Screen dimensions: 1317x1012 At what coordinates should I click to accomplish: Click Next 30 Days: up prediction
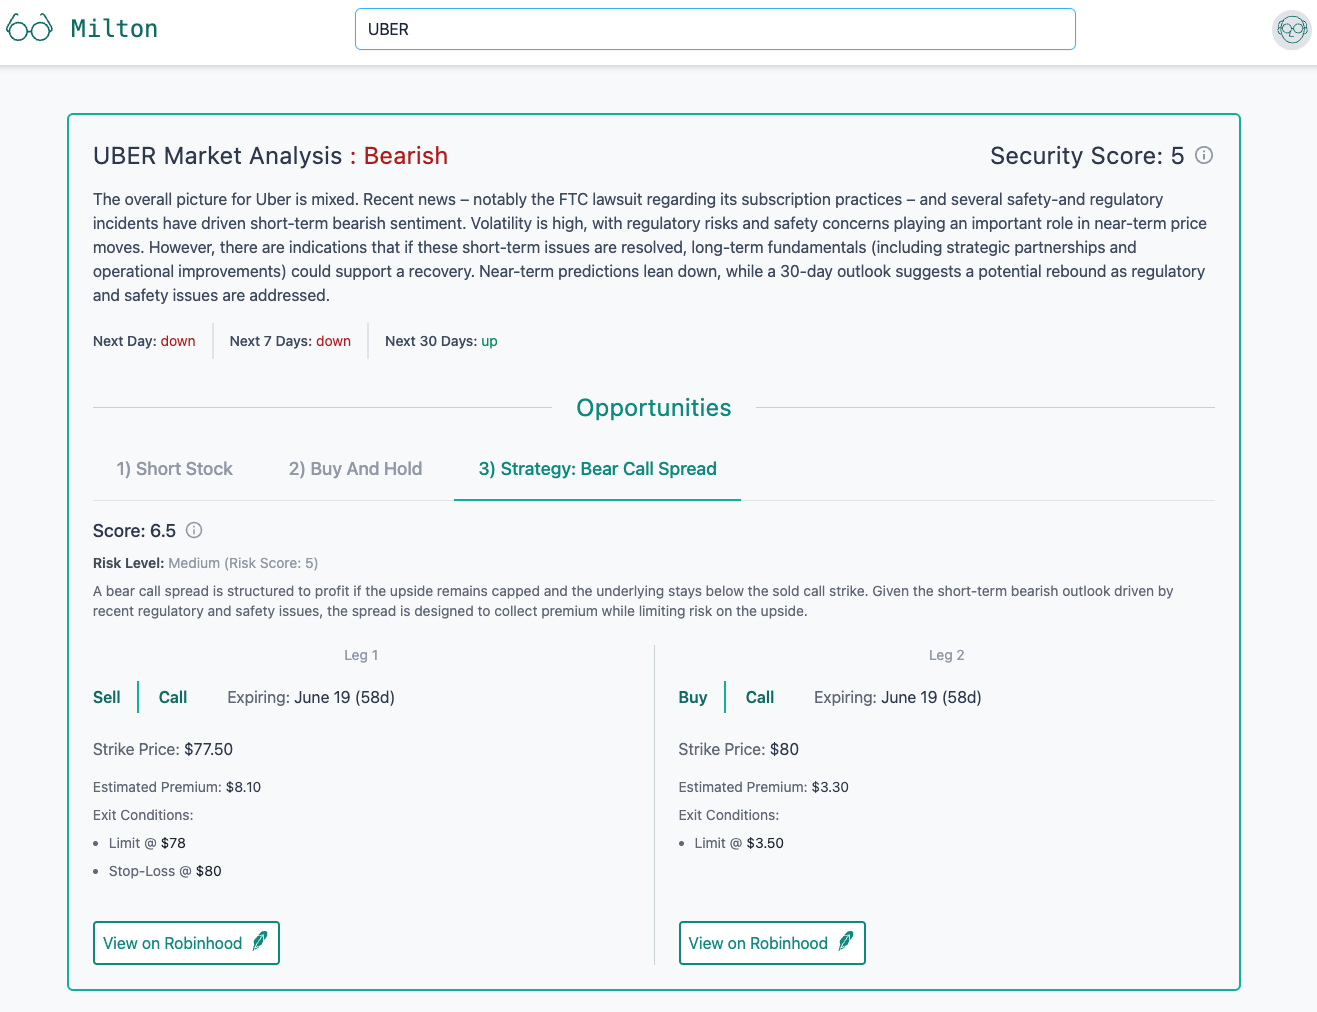coord(441,341)
